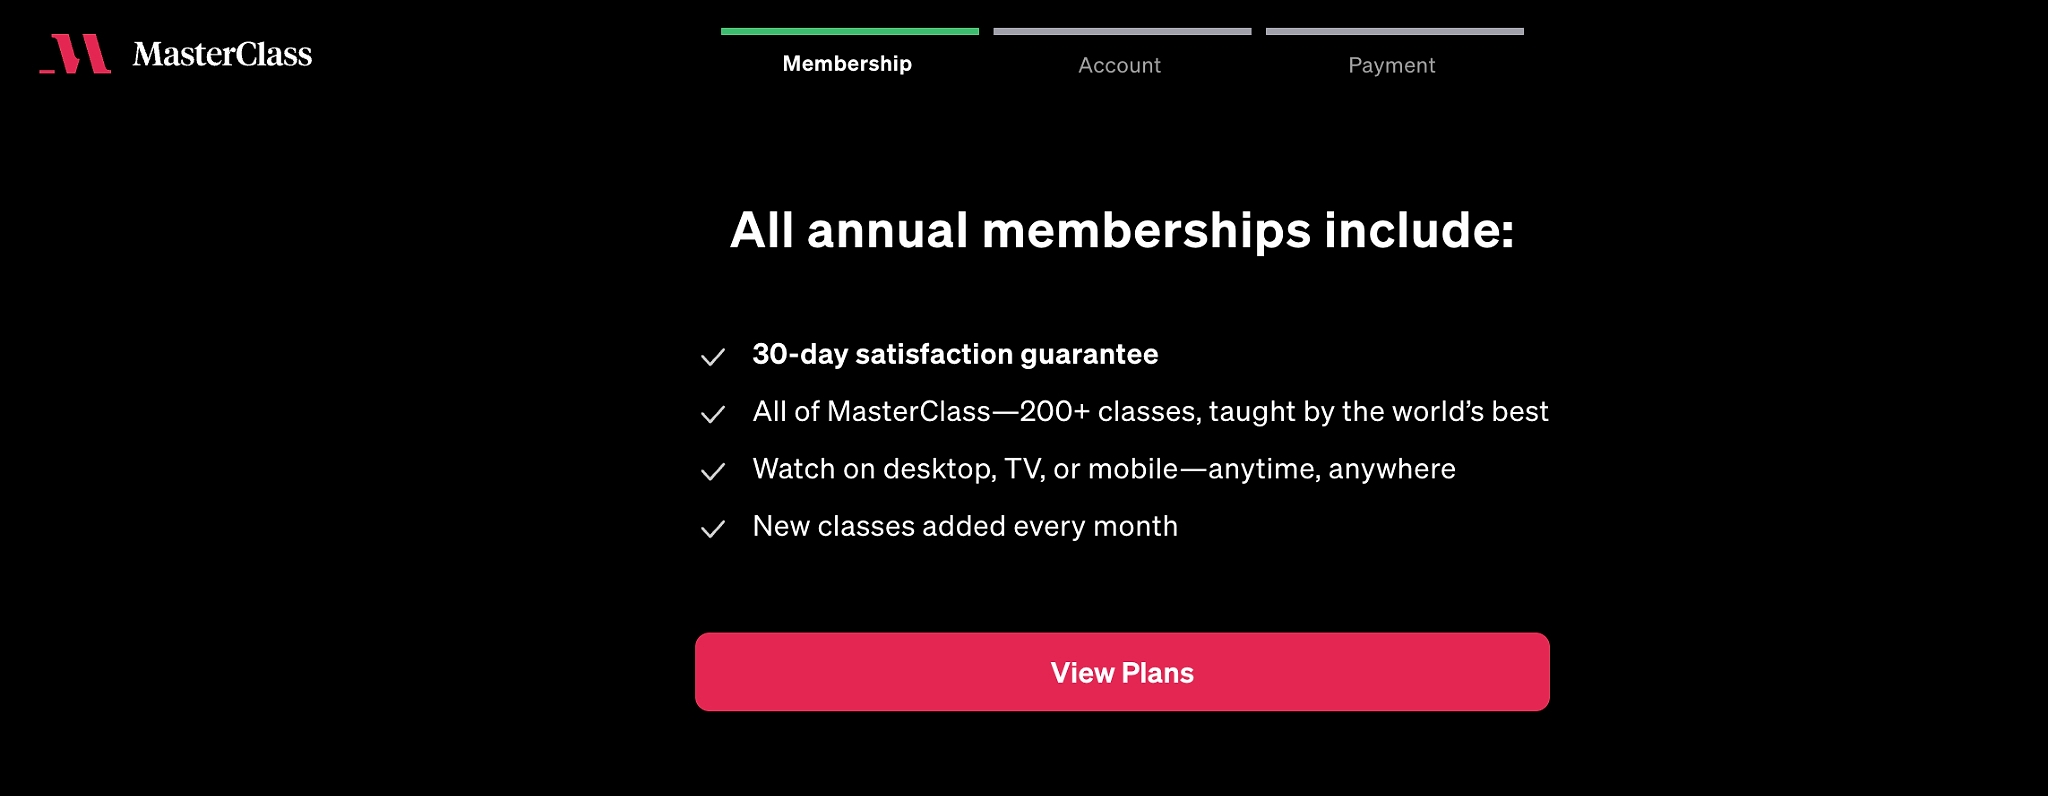Click the small red underscore in logo

(47, 71)
